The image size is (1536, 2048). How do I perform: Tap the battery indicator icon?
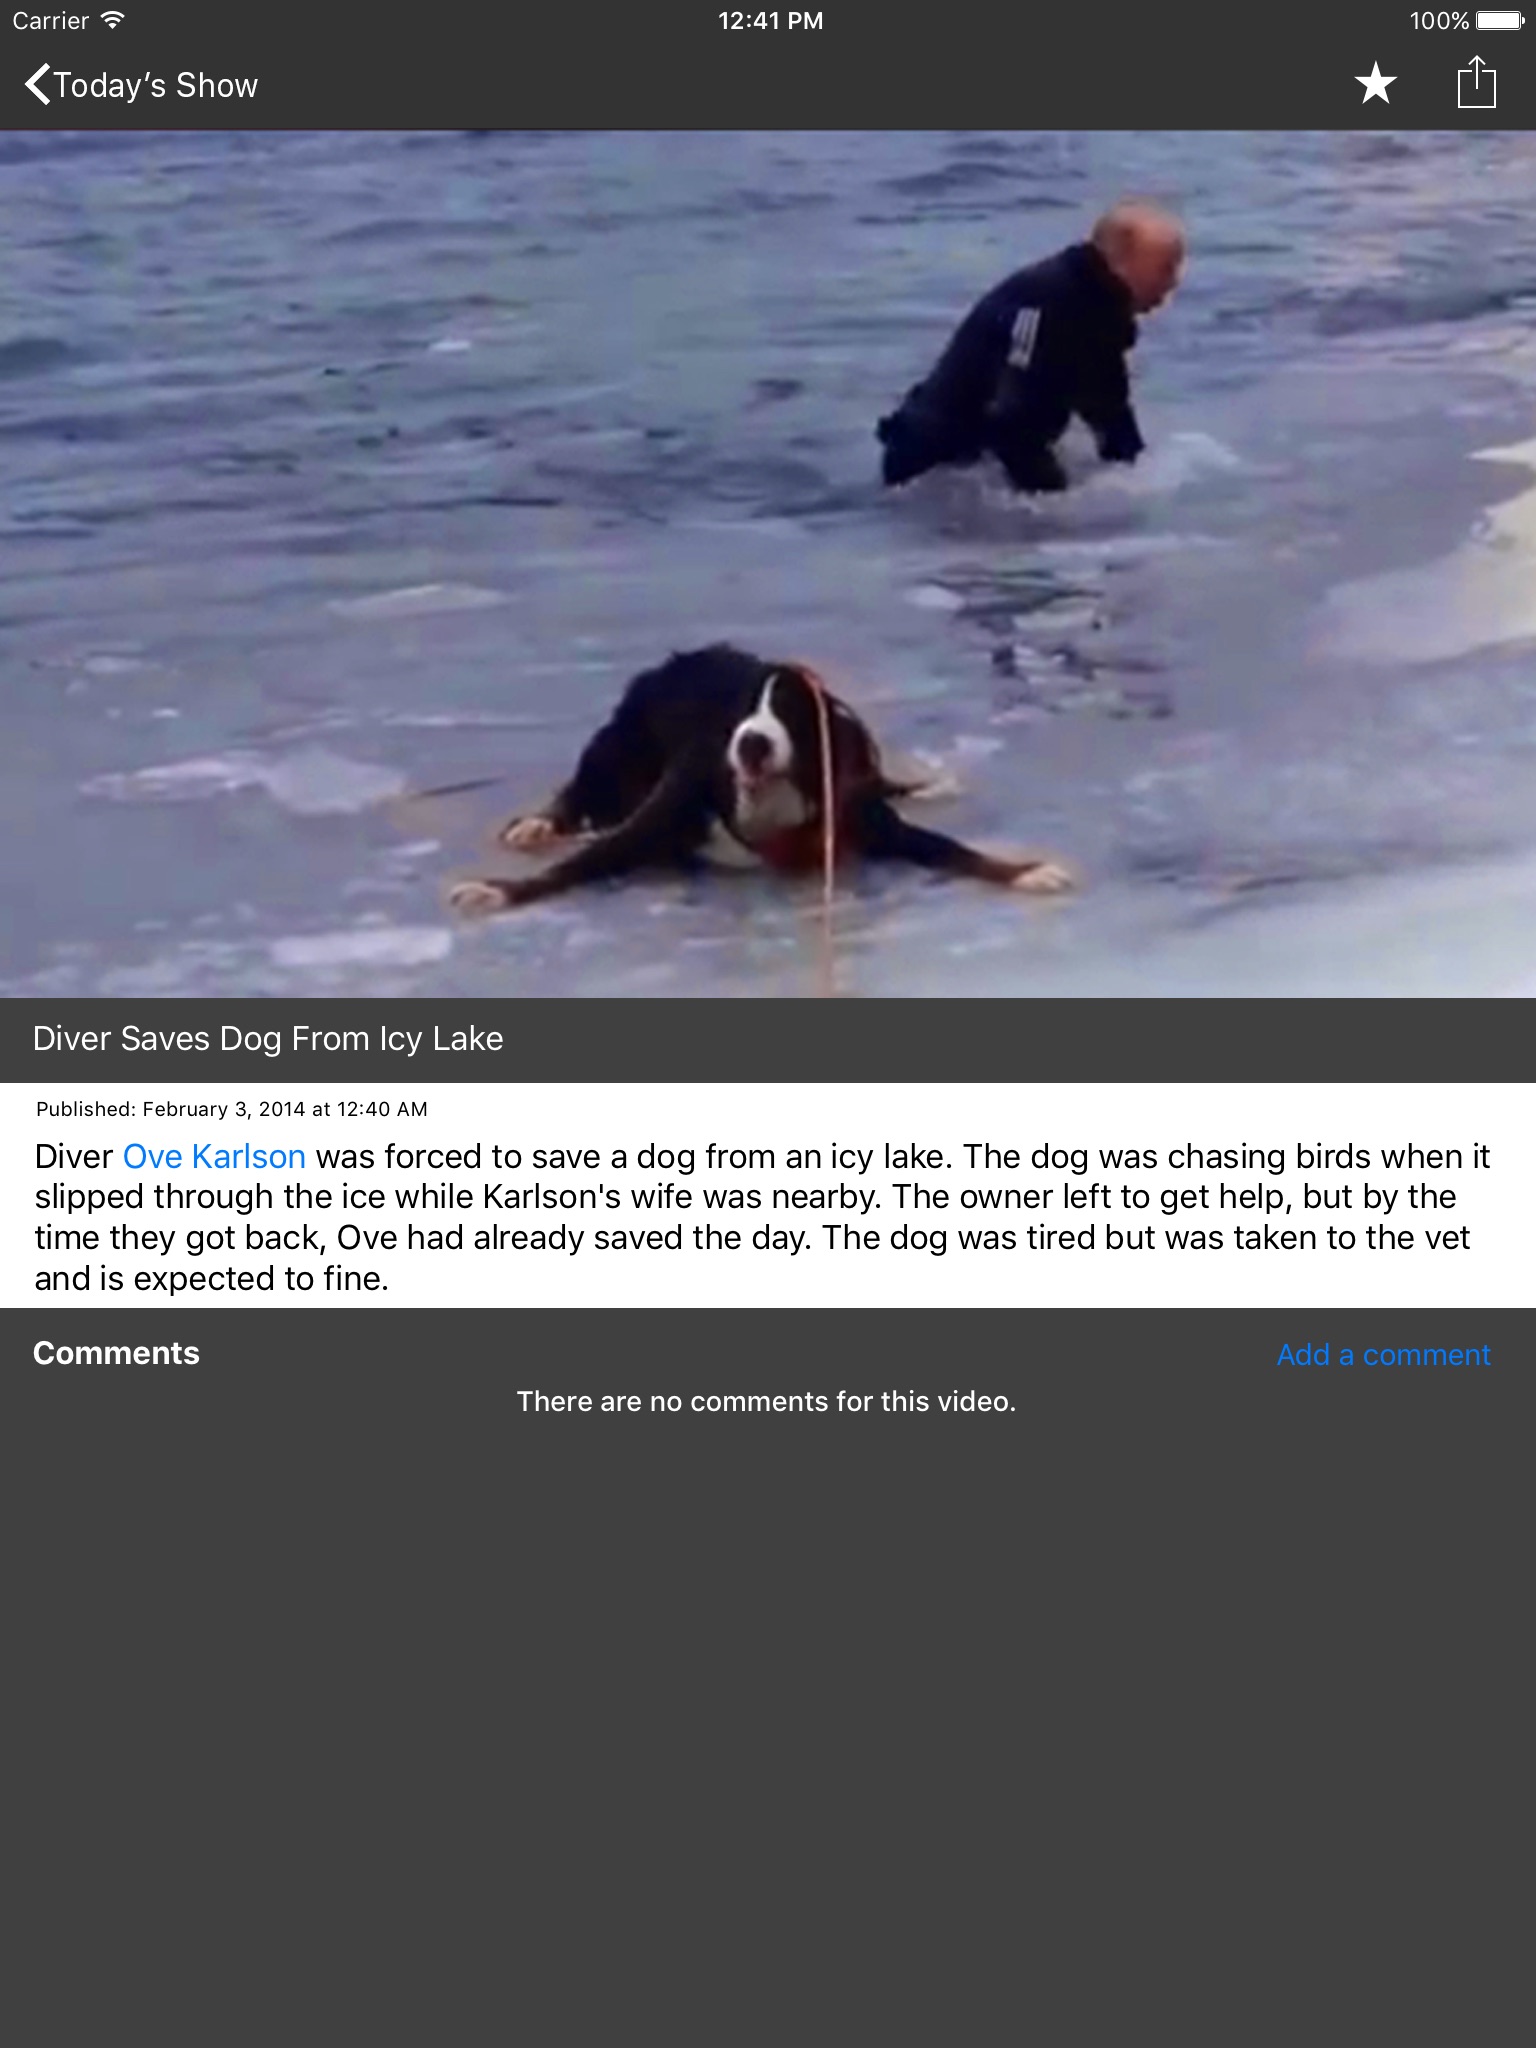coord(1500,21)
